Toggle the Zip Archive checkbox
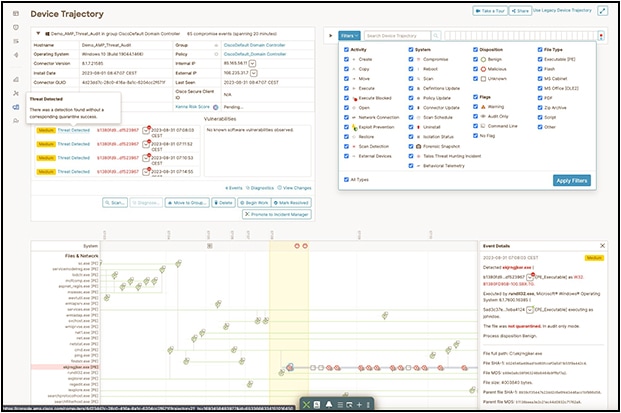This screenshot has width=621, height=413. [x=540, y=108]
